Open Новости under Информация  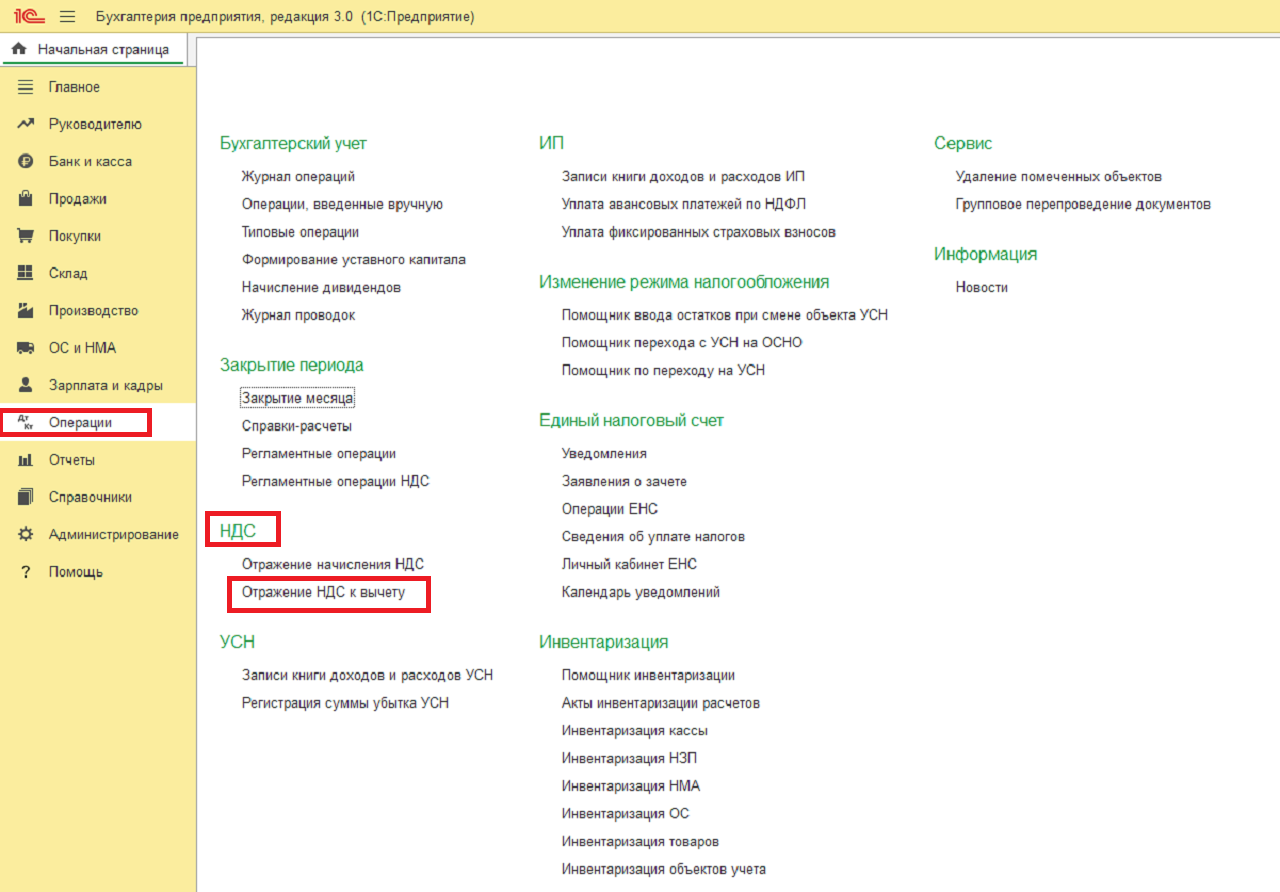click(x=981, y=287)
